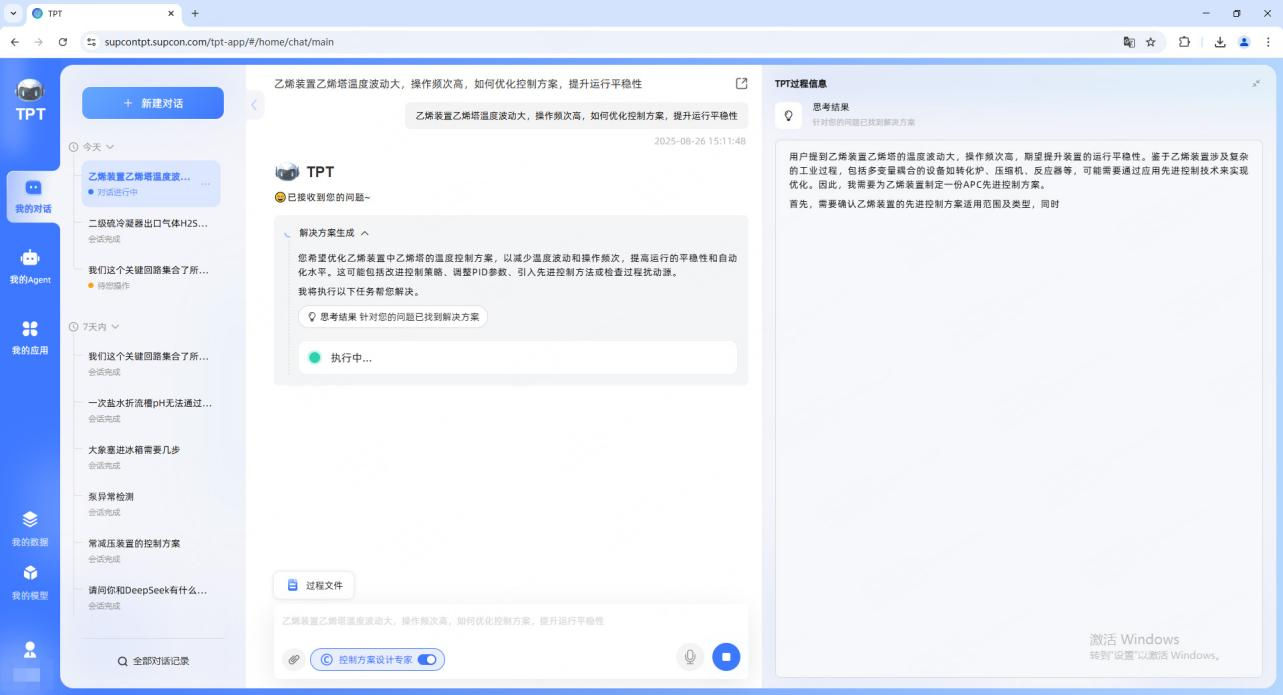Open a new browser tab
This screenshot has height=695, width=1283.
coord(195,13)
